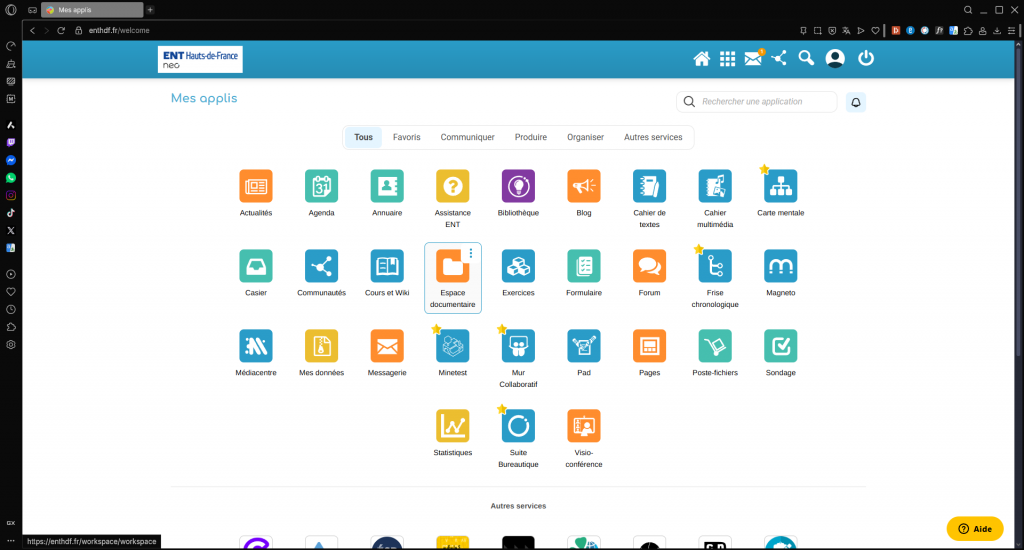This screenshot has height=550, width=1024.
Task: Click the yellow Aide help button
Action: tap(974, 529)
